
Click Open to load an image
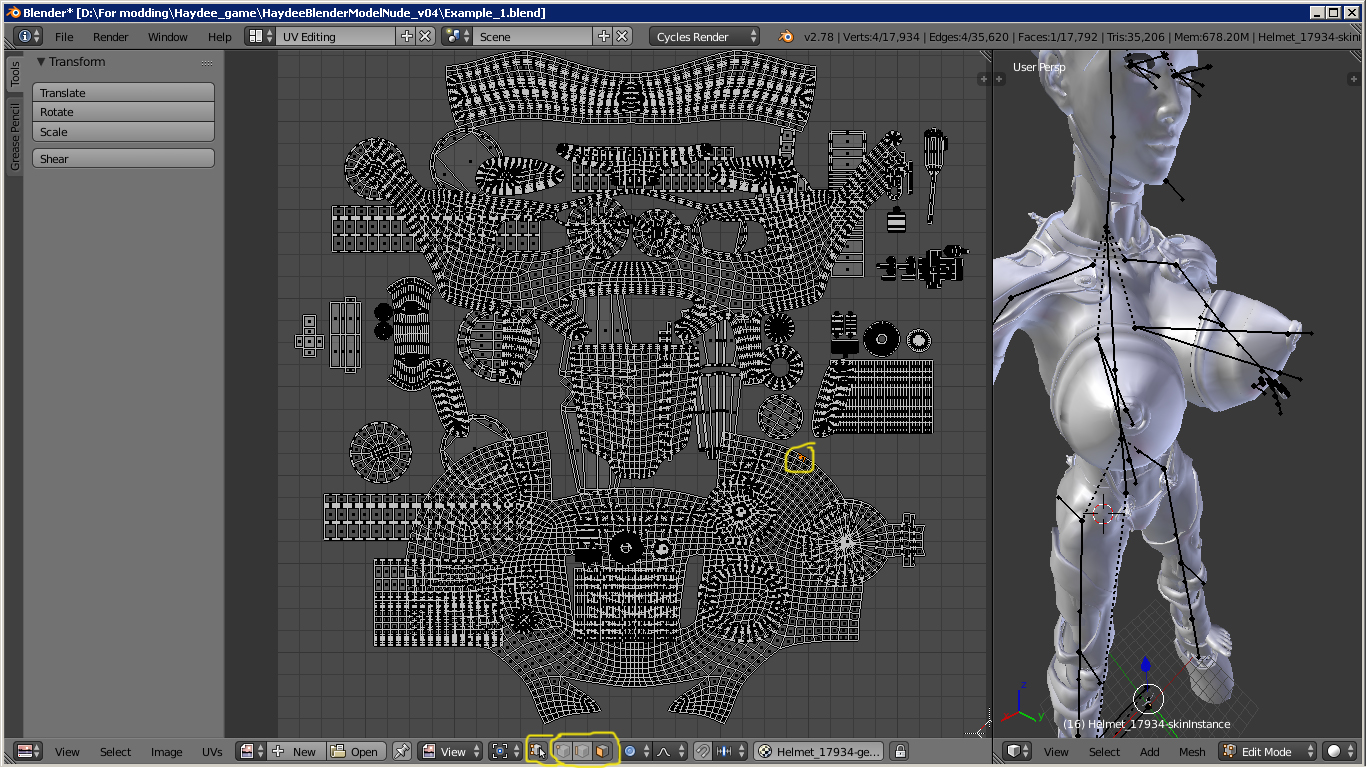point(355,751)
